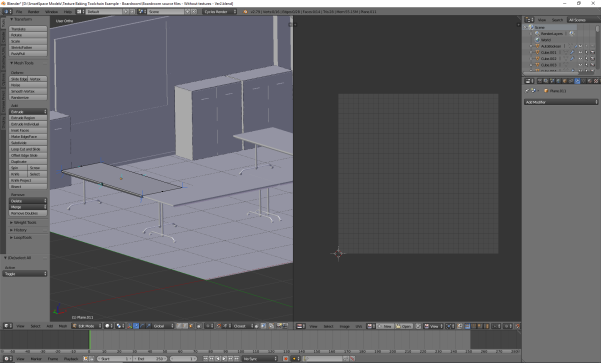Open the Object properties tab
This screenshot has width=601, height=363.
click(x=565, y=81)
